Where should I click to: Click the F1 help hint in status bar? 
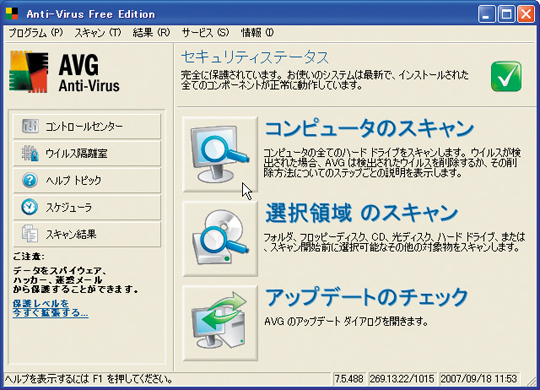coord(89,379)
